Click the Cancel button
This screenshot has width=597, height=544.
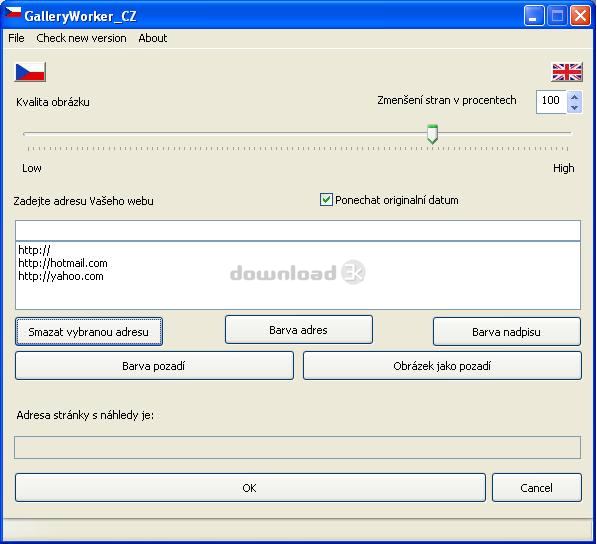[536, 488]
